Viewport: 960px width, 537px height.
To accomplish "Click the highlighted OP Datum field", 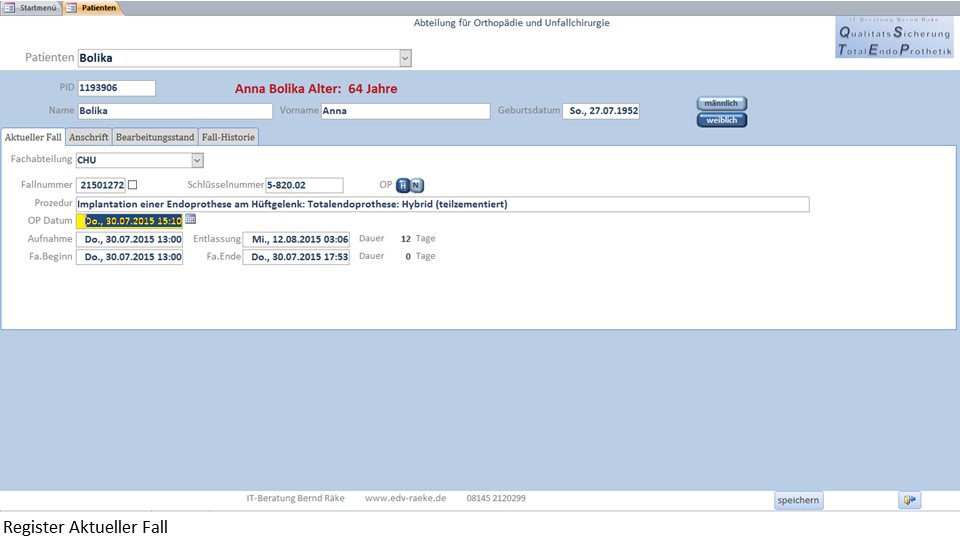I will pyautogui.click(x=129, y=221).
